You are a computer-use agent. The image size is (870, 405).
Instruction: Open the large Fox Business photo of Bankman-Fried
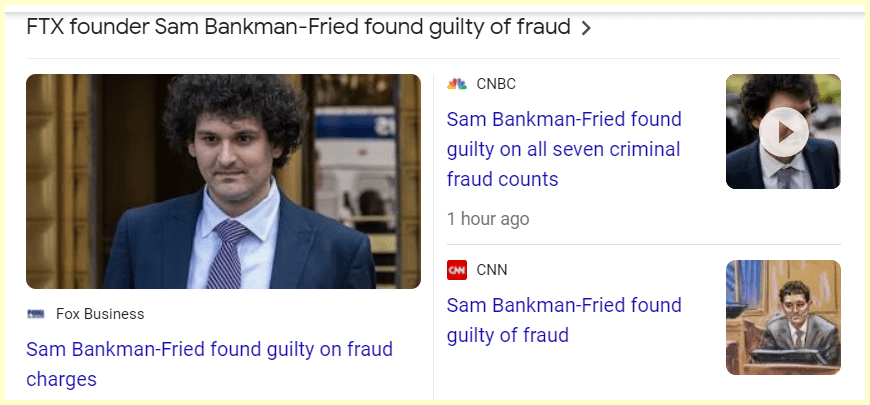[223, 181]
